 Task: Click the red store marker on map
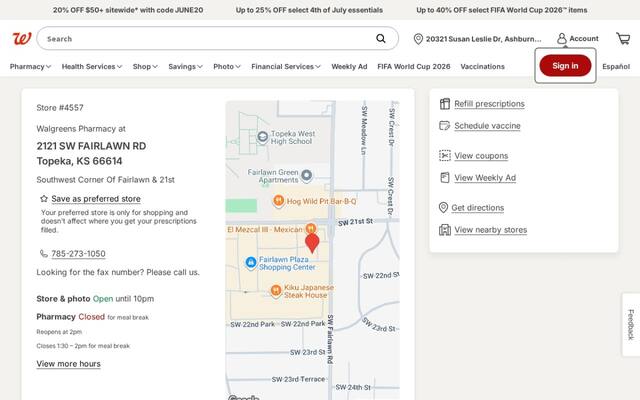(312, 243)
